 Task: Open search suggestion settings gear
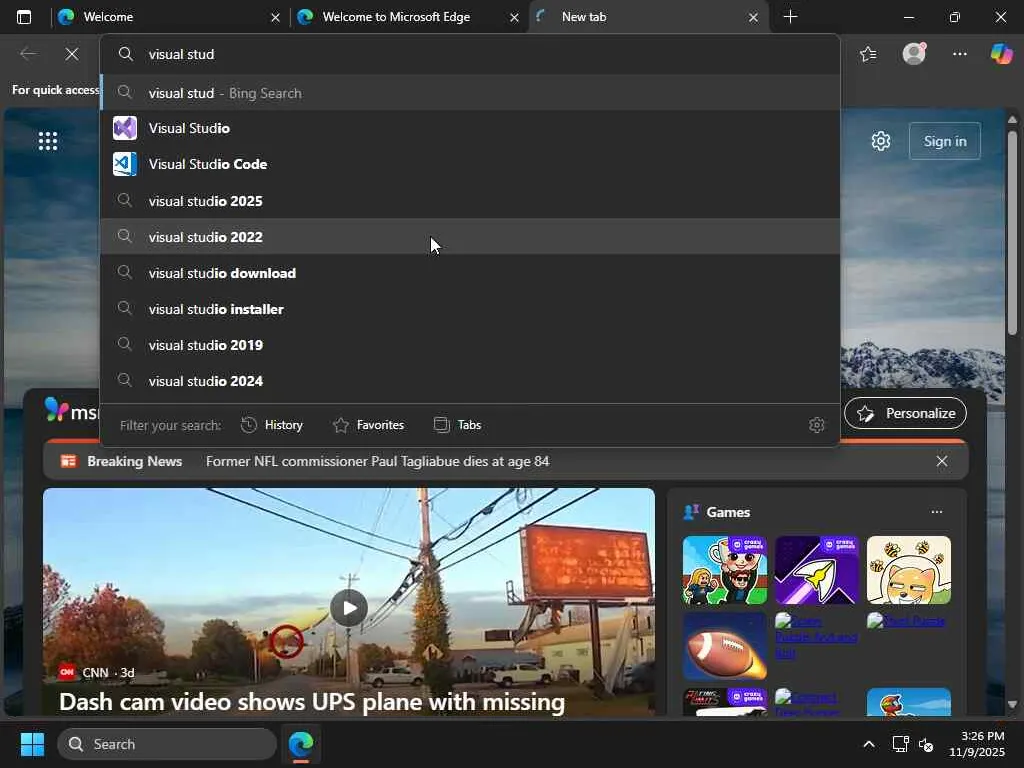[816, 425]
